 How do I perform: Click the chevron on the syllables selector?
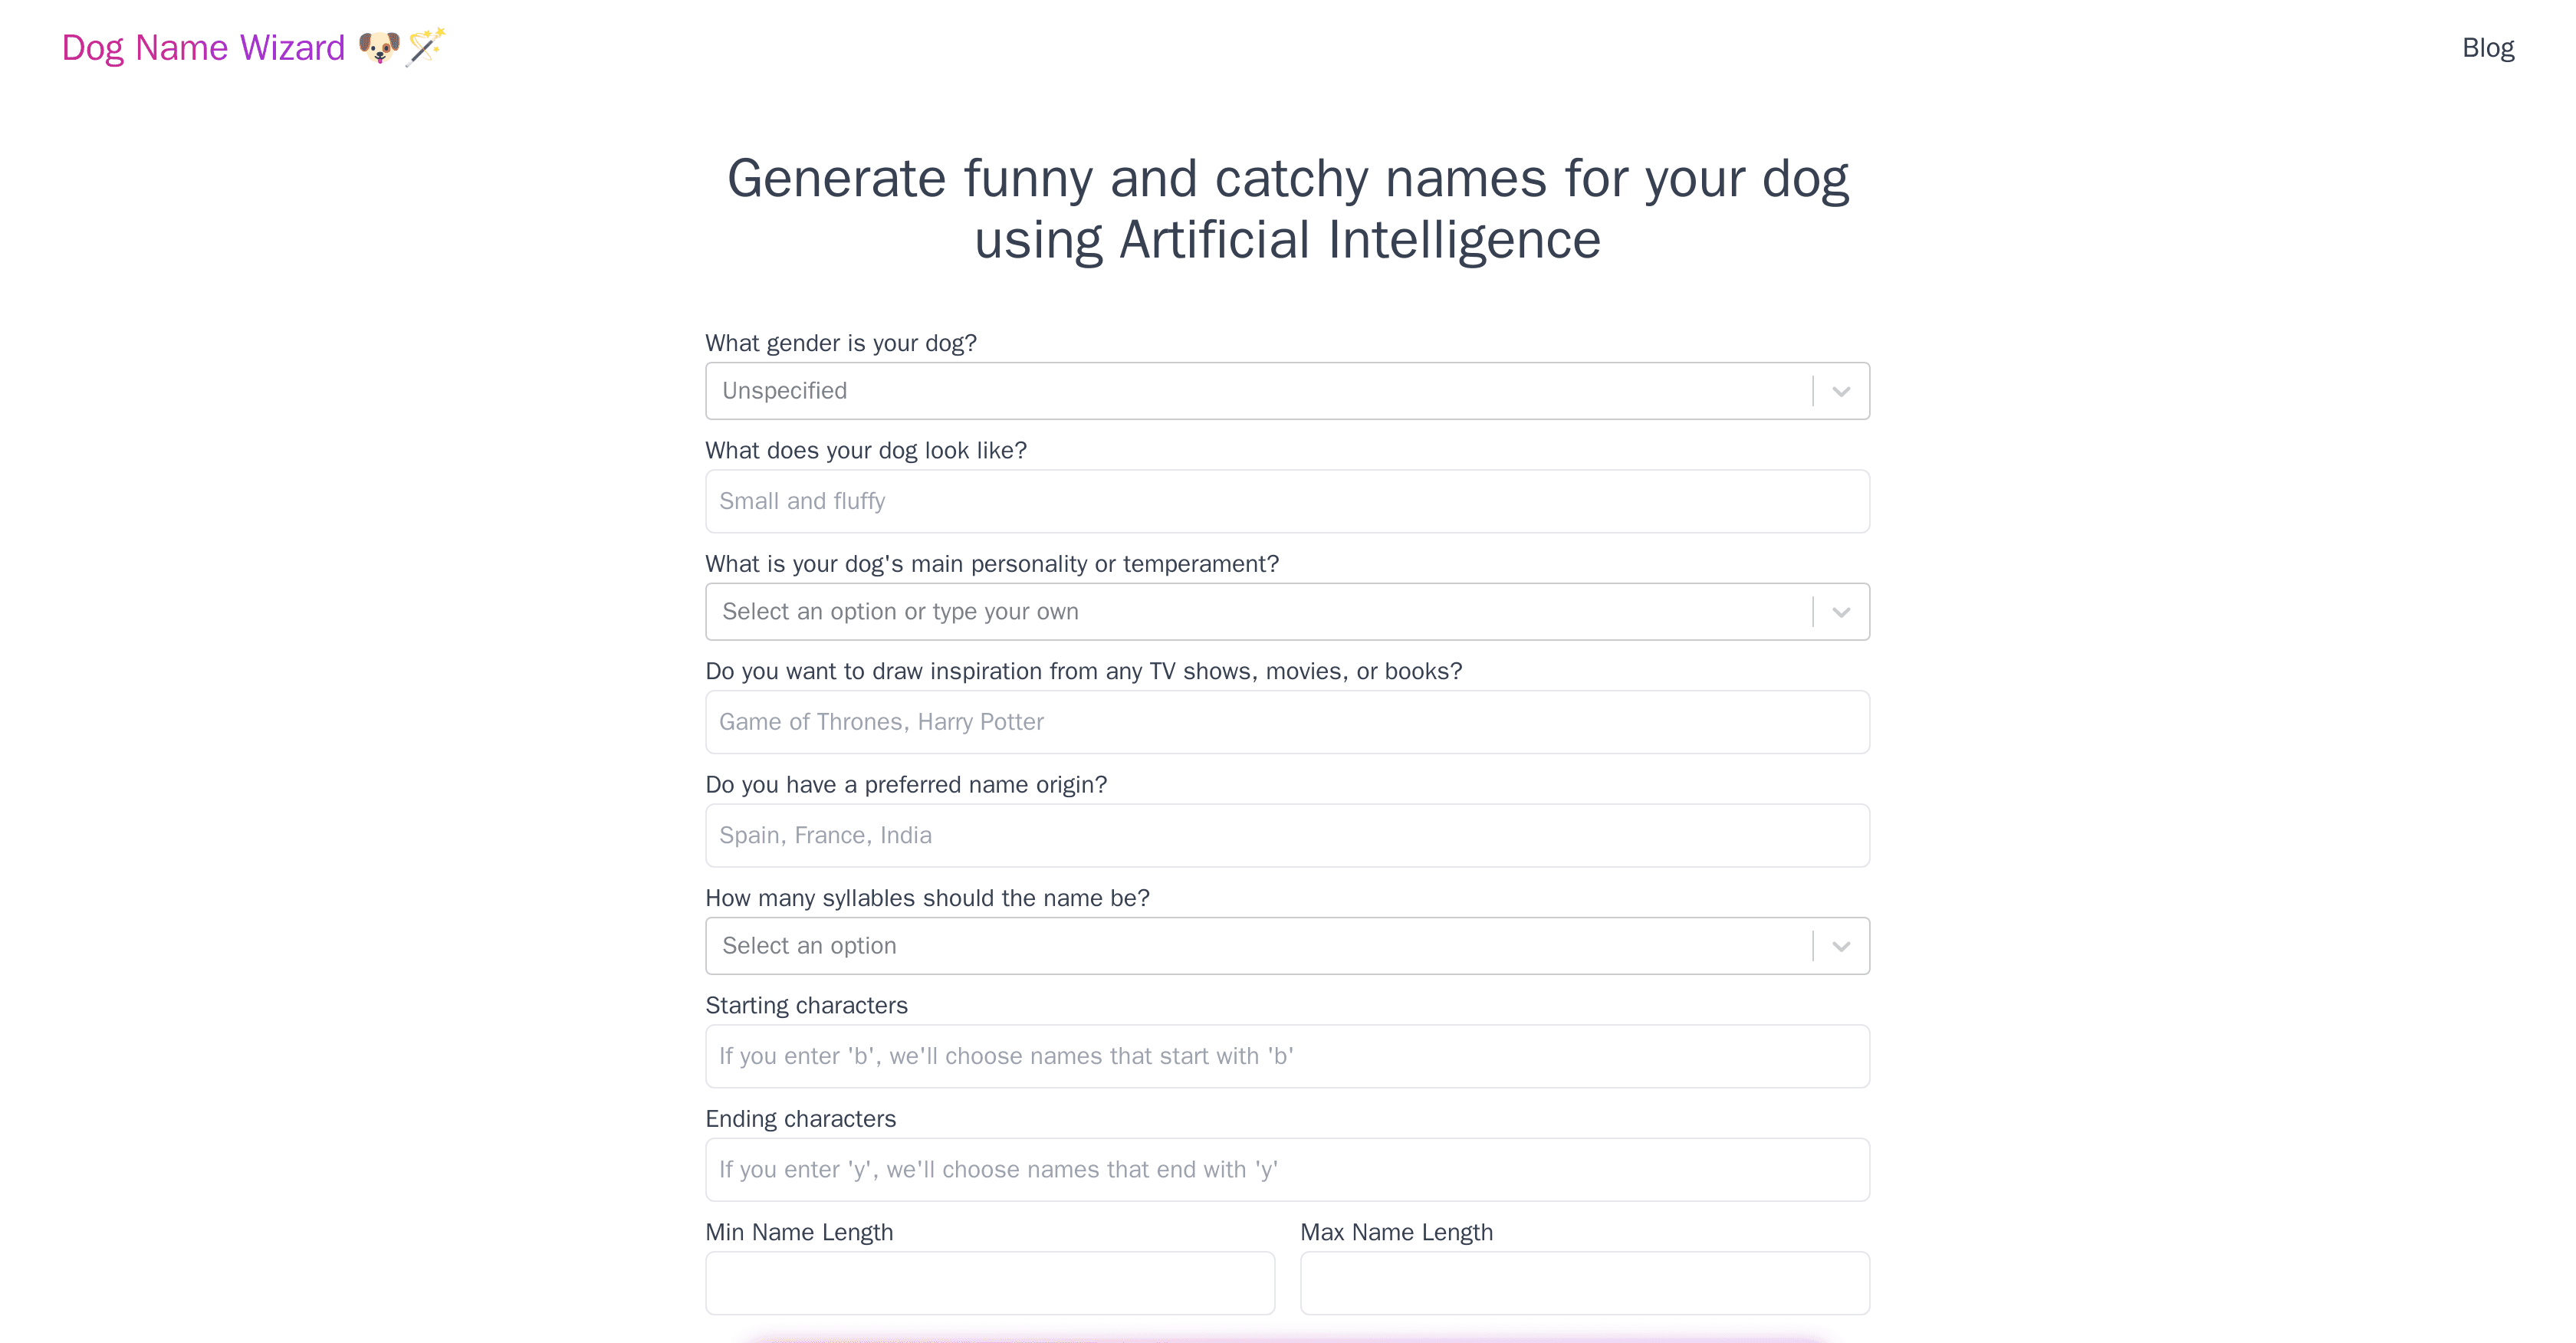[1839, 945]
